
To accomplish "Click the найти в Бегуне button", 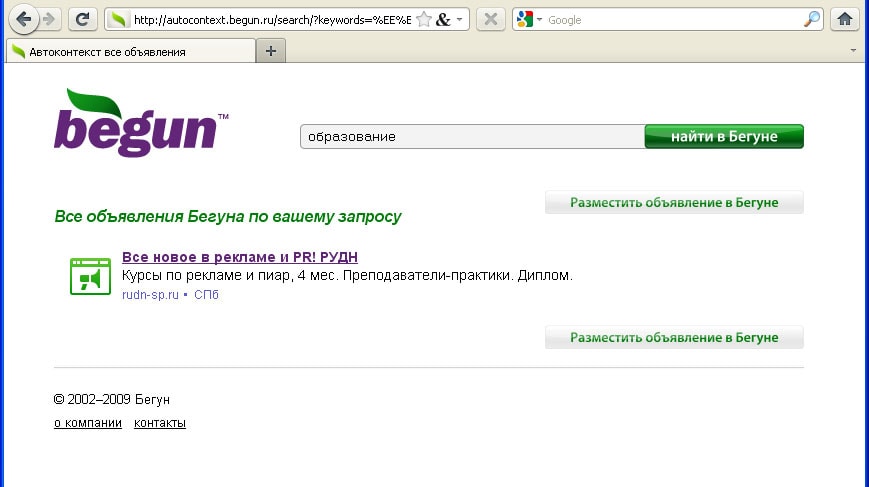I will click(x=724, y=136).
